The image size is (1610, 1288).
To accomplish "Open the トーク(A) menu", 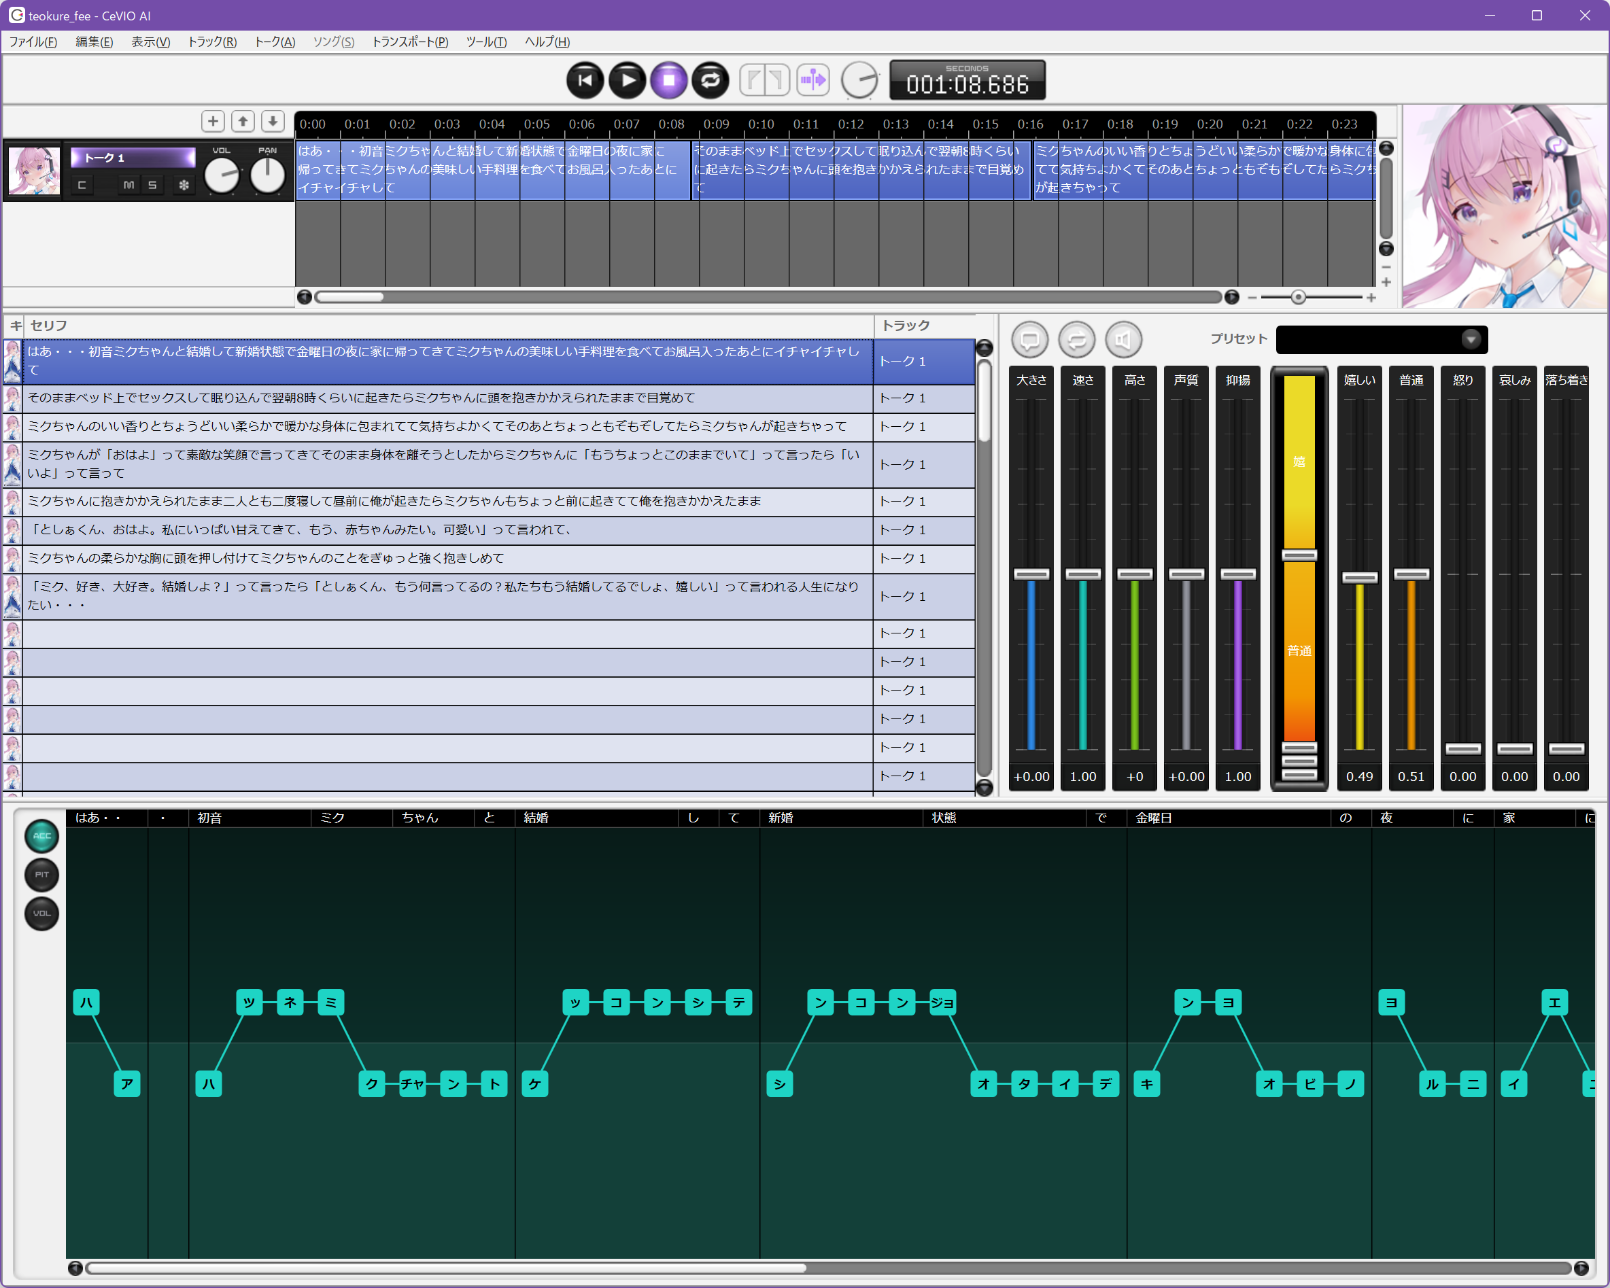I will [x=274, y=42].
